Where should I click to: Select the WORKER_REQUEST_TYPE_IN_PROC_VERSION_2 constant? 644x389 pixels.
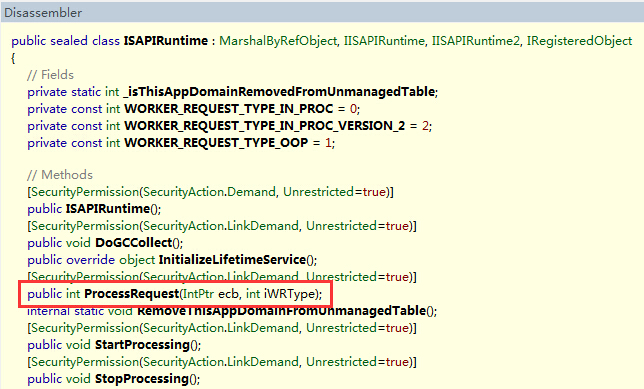coord(264,126)
